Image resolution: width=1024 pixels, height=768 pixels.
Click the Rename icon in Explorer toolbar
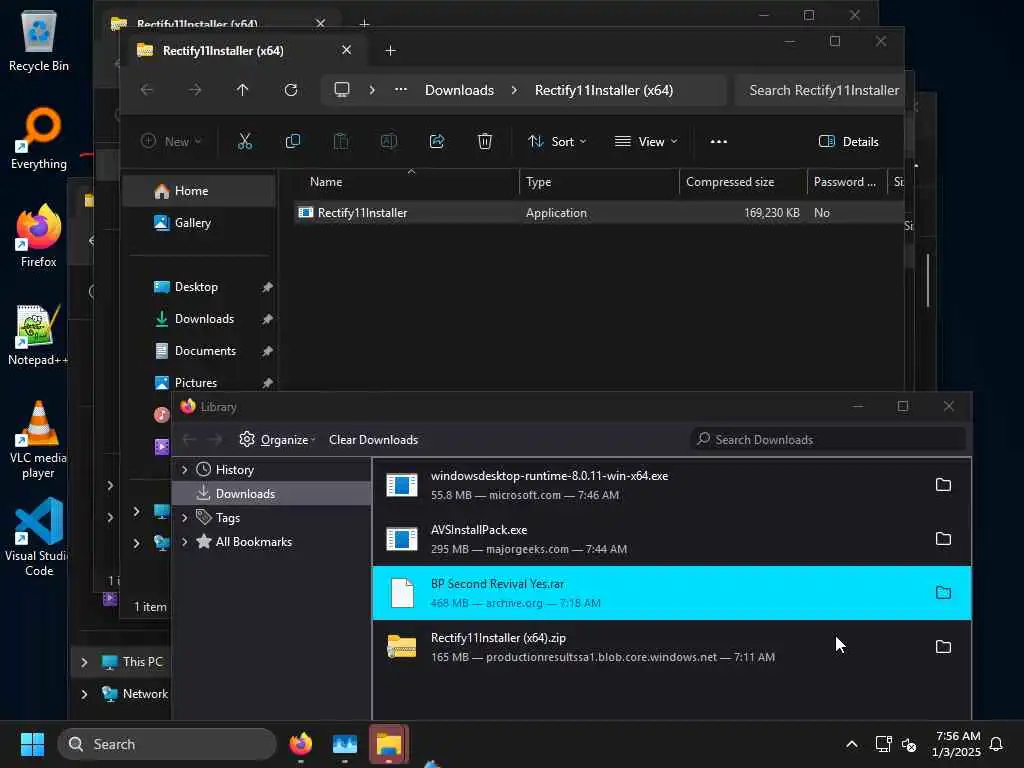coord(389,141)
